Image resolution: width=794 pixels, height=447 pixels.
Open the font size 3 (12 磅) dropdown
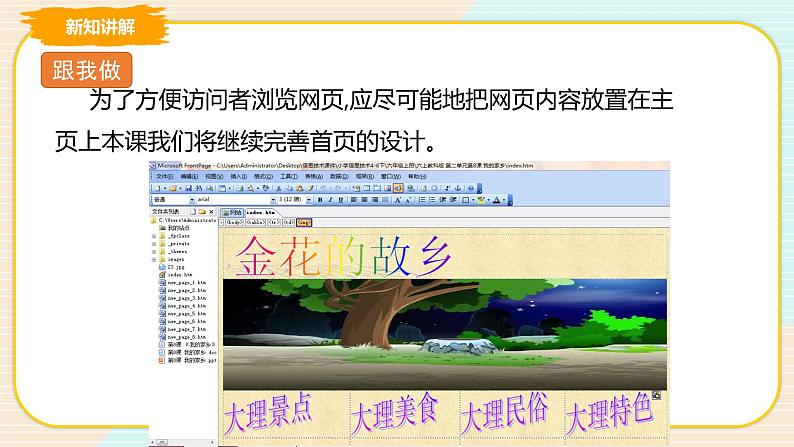tap(309, 200)
